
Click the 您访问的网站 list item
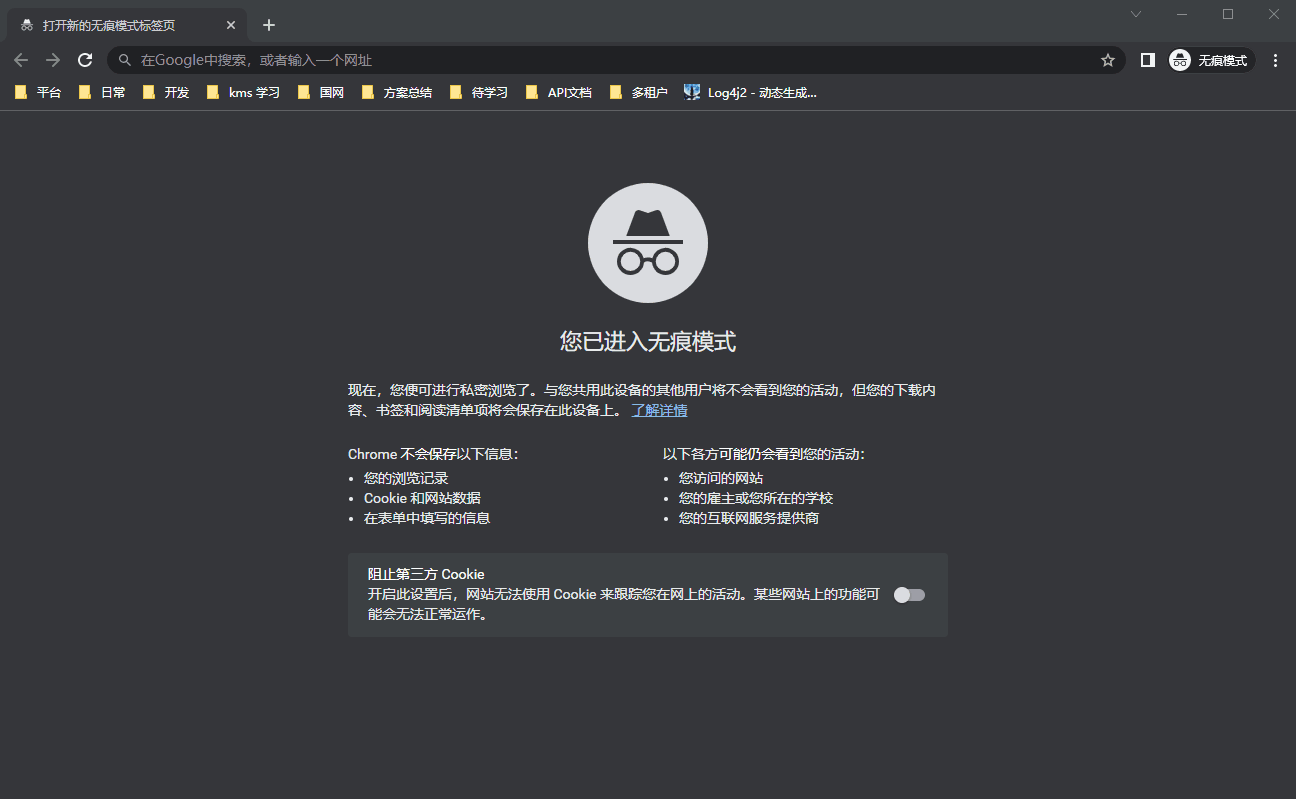point(721,478)
